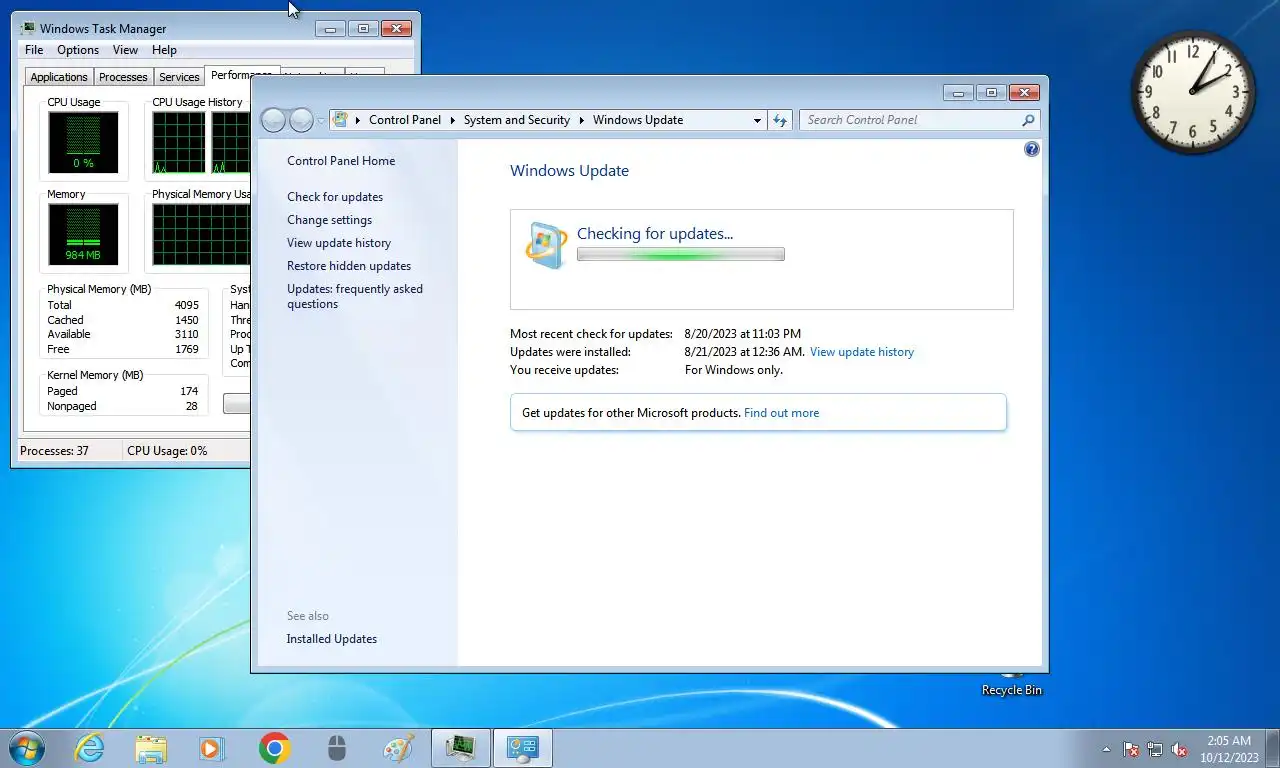Switch to Control Panel taskbar button
This screenshot has width=1280, height=768.
point(523,748)
